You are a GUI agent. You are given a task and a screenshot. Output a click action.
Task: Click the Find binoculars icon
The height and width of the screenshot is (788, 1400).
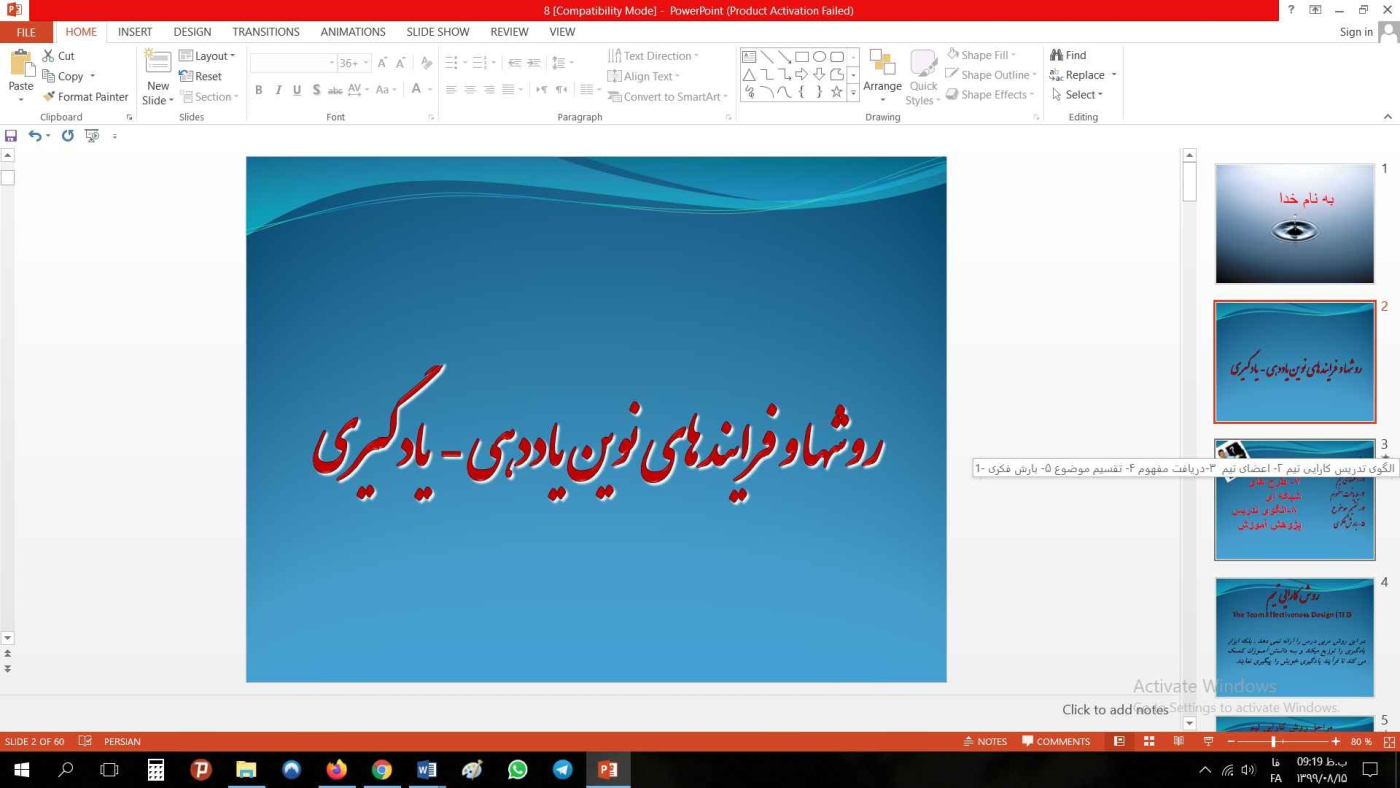(1056, 56)
